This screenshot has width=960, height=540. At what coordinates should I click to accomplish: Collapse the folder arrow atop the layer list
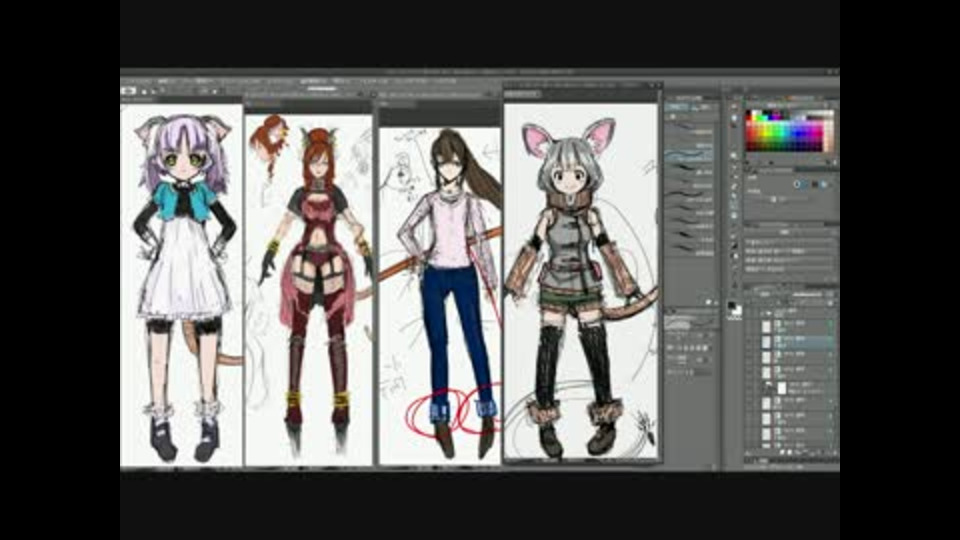(763, 313)
